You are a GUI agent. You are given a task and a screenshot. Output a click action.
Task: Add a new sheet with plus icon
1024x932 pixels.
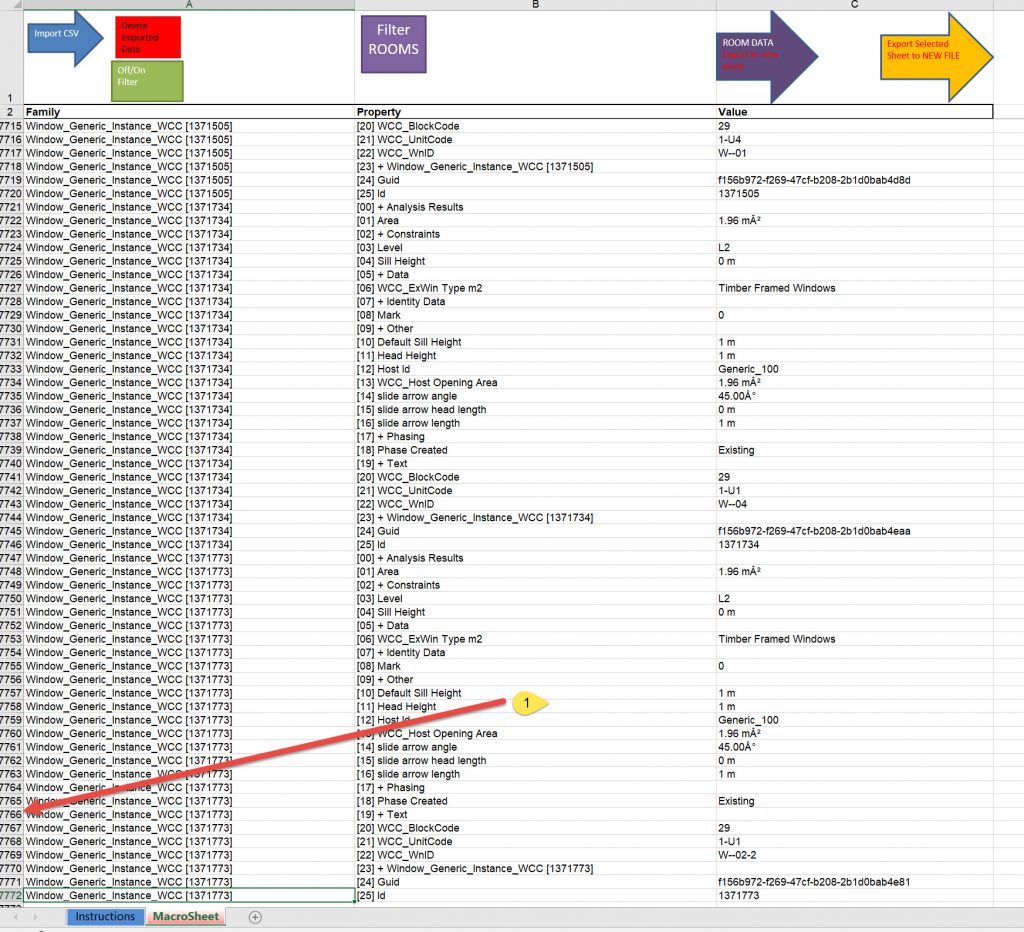pos(255,917)
